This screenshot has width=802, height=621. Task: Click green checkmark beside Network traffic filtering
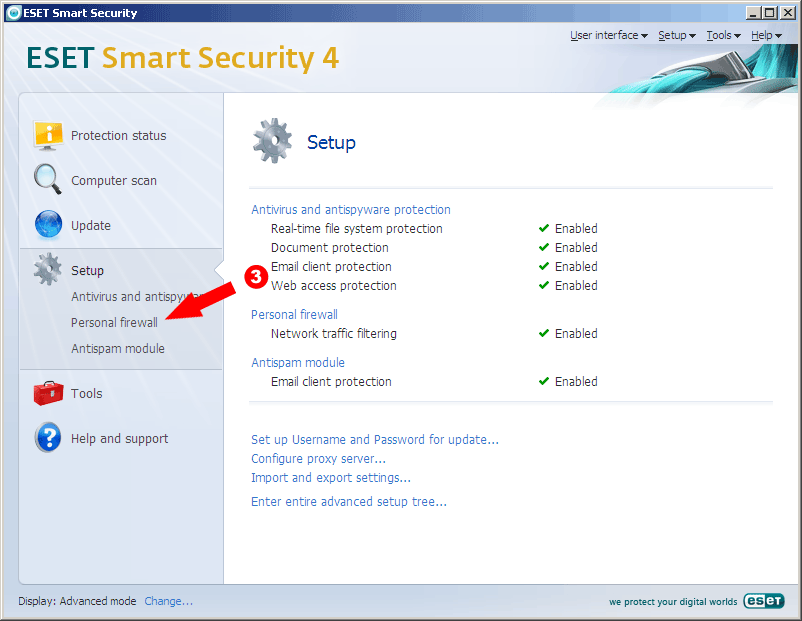click(544, 333)
